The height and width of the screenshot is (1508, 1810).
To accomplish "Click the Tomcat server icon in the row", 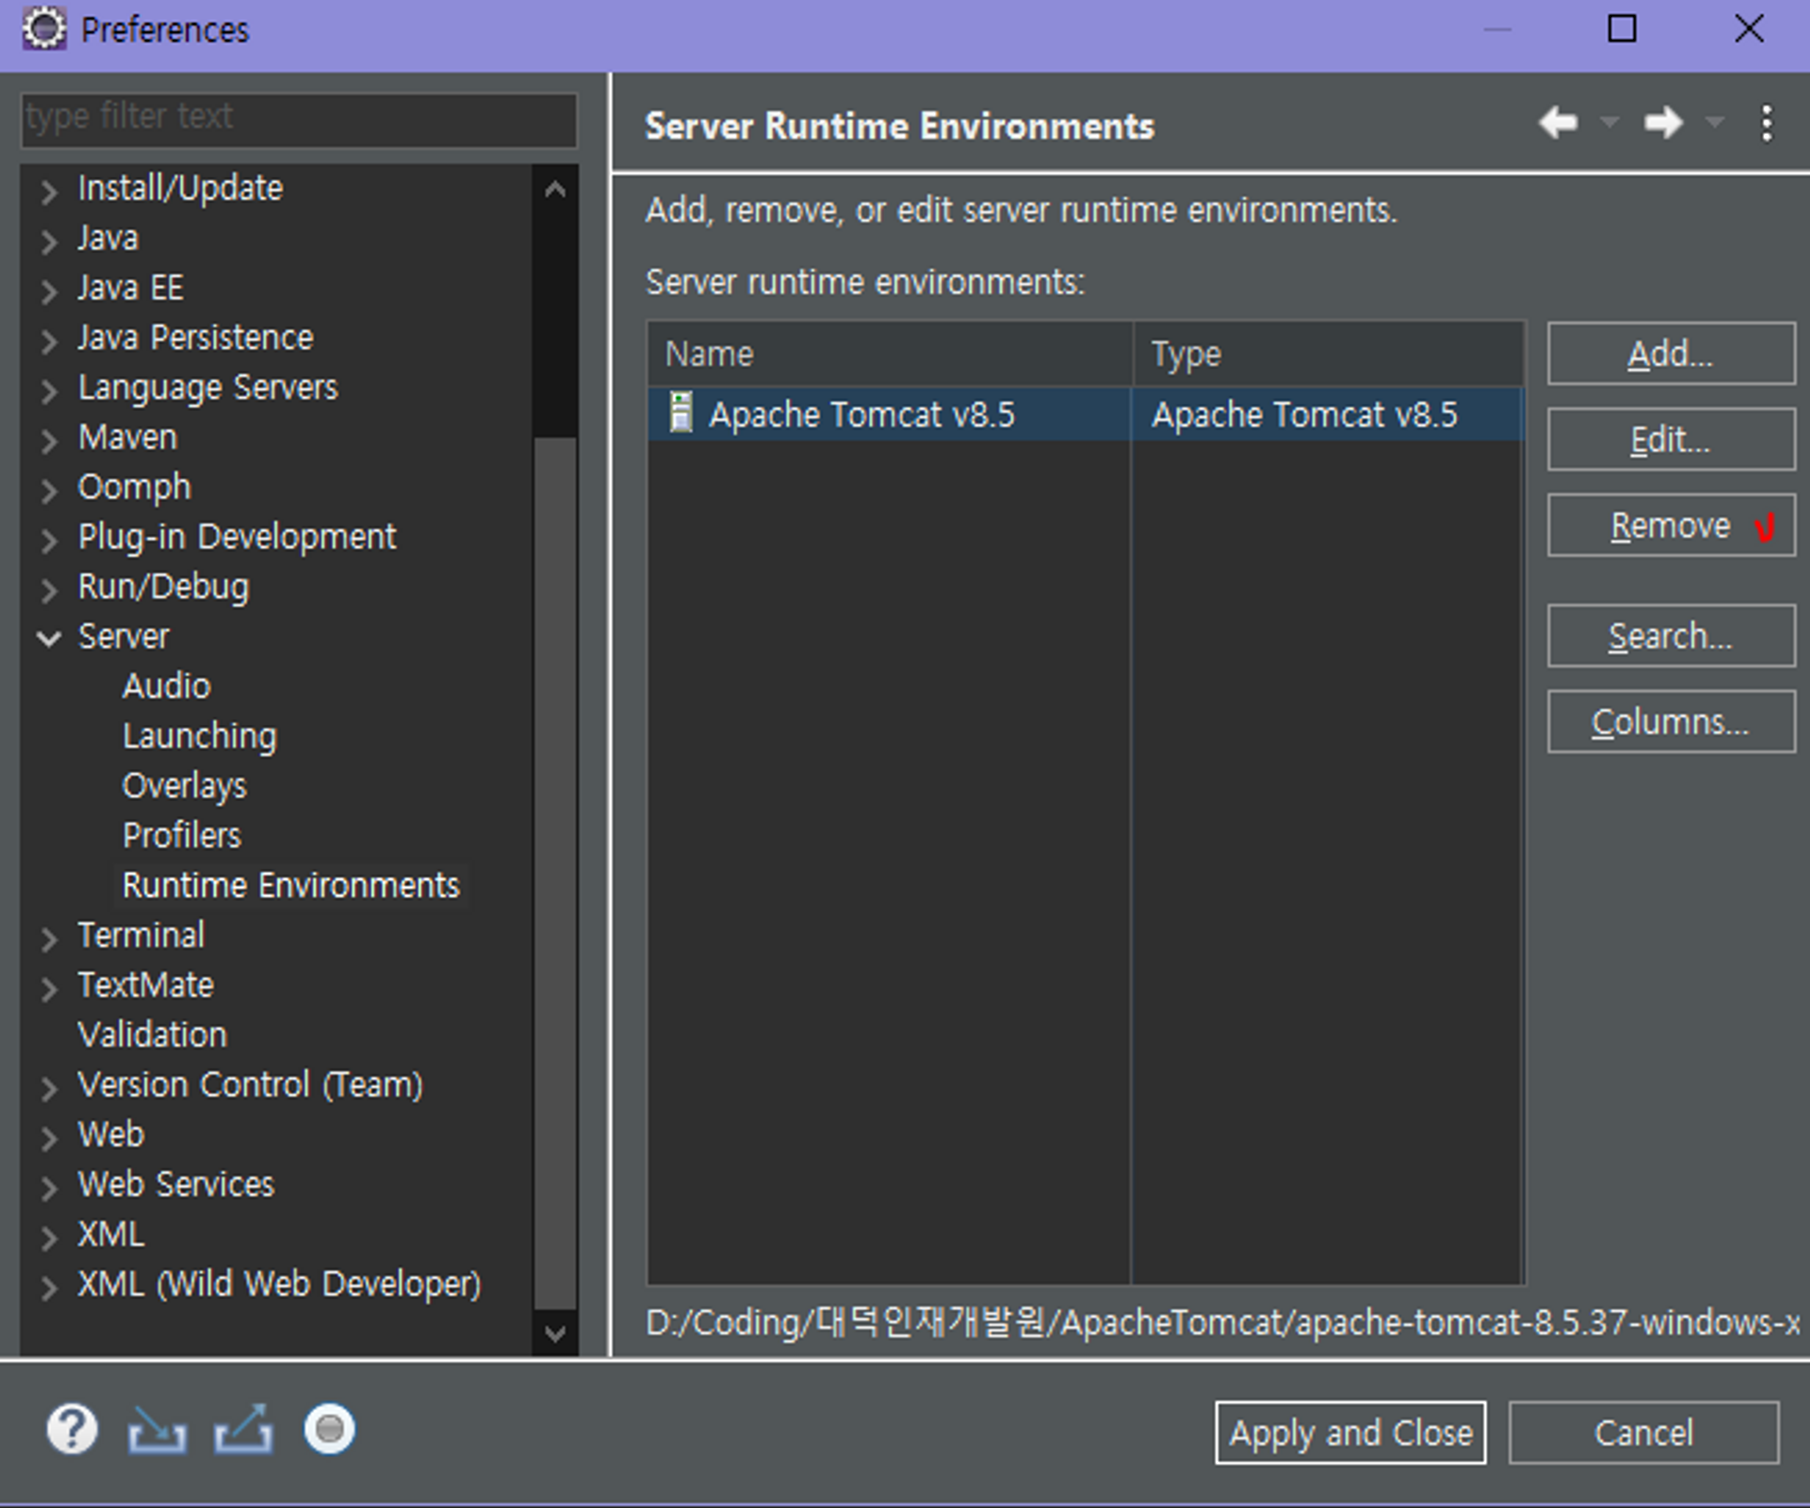I will pos(681,413).
